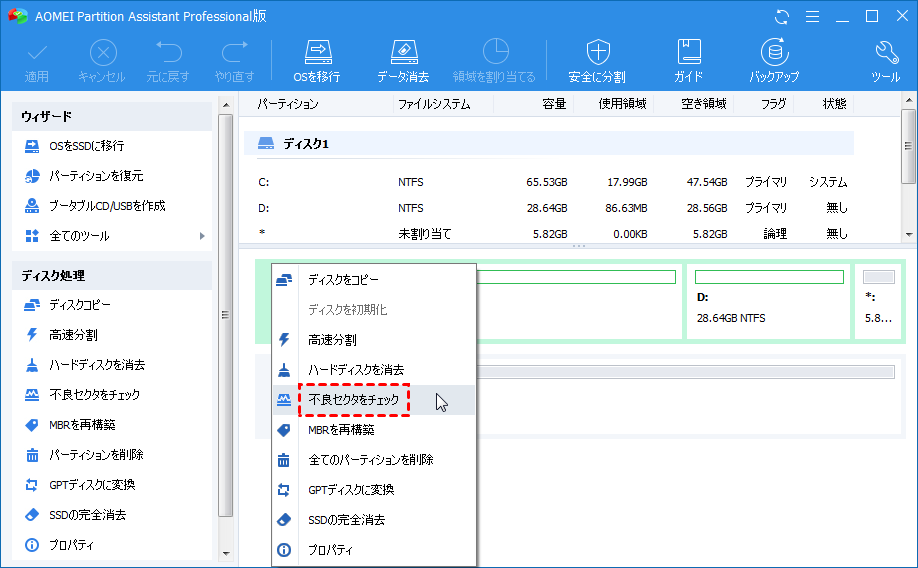The height and width of the screenshot is (568, 918).
Task: Open データ消去 in the toolbar
Action: click(x=403, y=61)
